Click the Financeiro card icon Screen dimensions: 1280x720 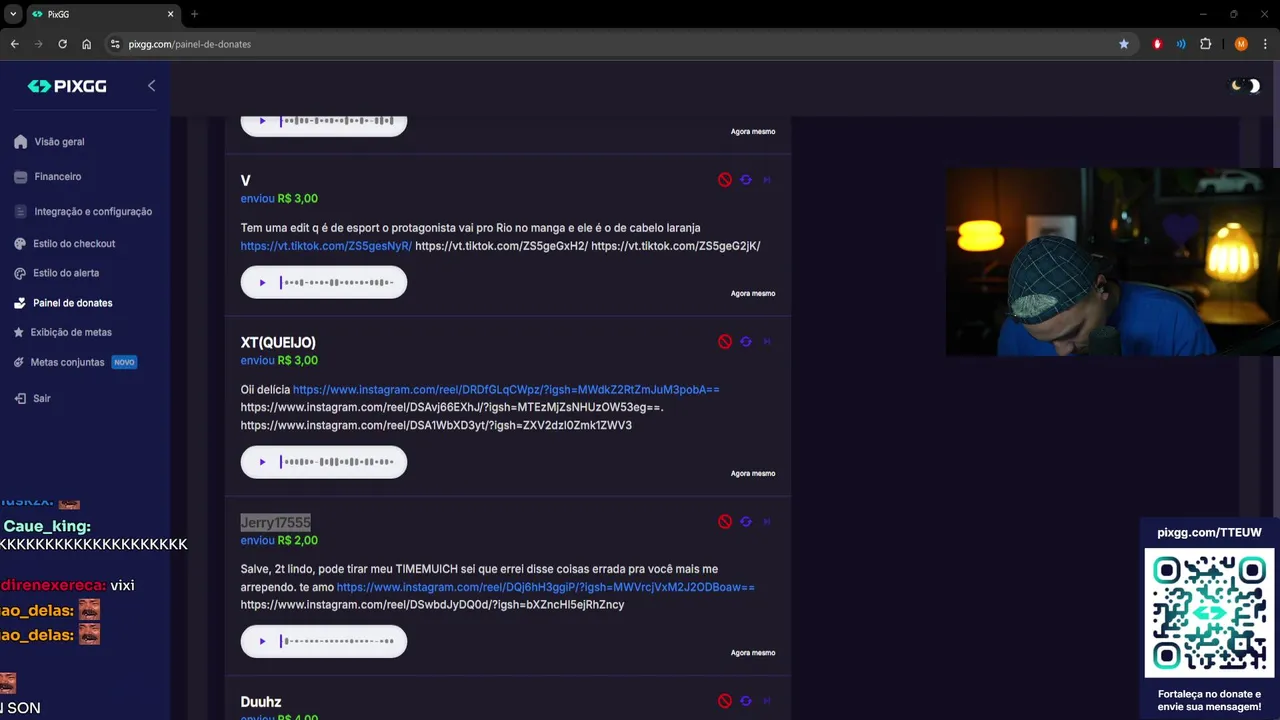pos(20,177)
